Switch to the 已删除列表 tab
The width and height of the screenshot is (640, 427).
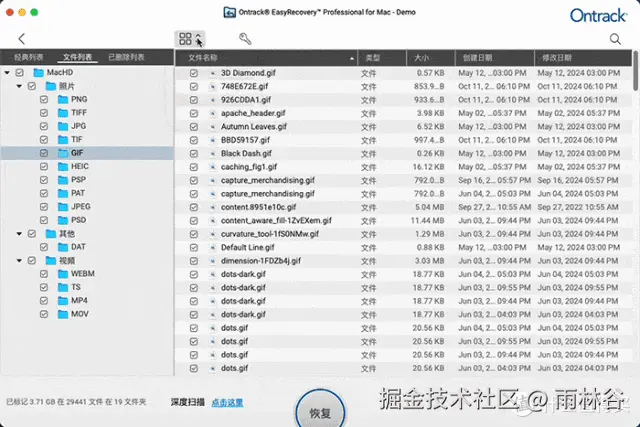pos(126,57)
